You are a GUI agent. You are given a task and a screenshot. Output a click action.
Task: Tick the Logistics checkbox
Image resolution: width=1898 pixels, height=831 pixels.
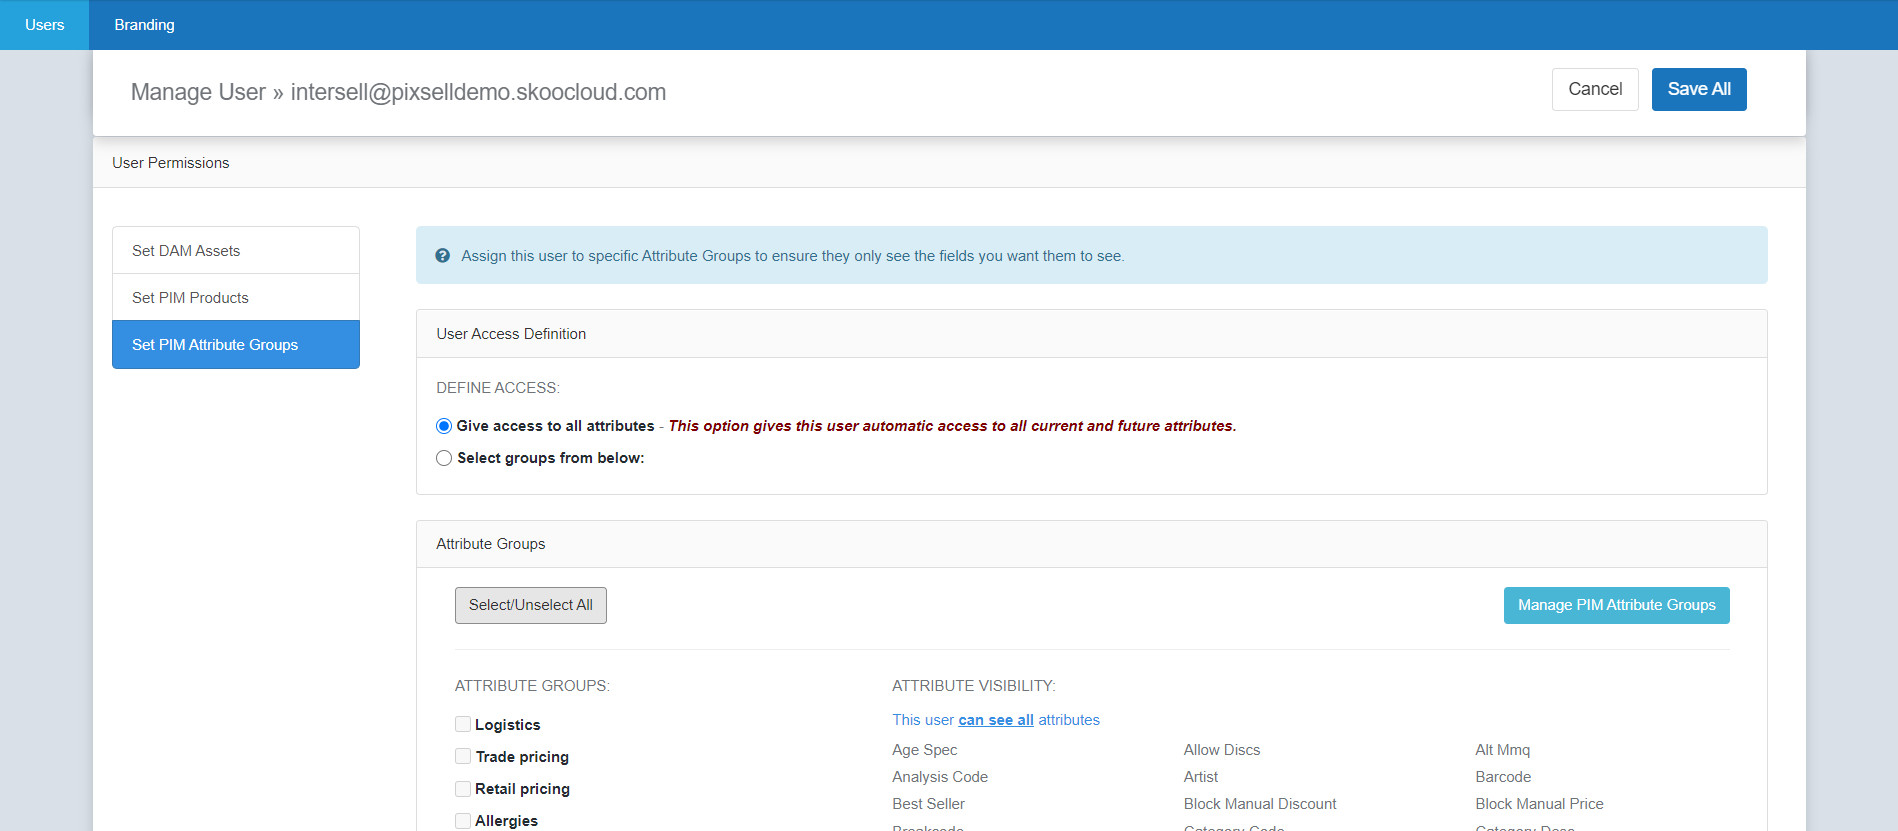coord(463,724)
